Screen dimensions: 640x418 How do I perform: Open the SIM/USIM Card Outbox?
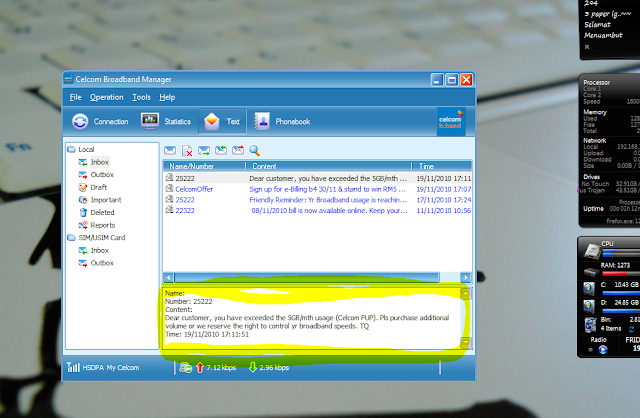tap(96, 263)
